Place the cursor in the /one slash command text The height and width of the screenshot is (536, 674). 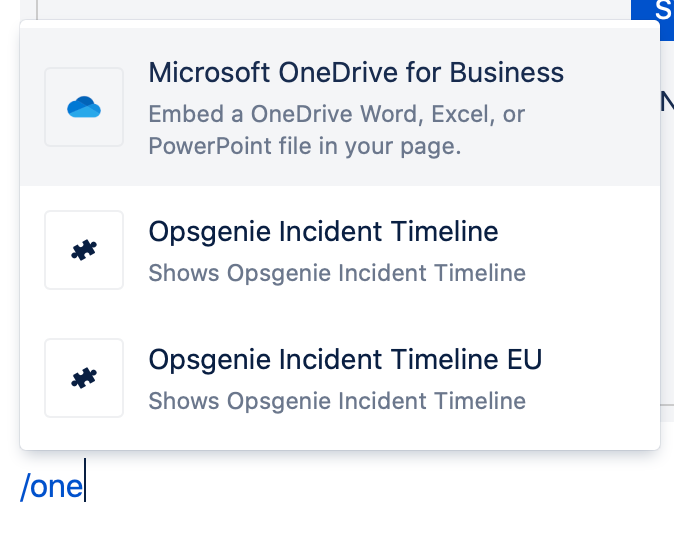click(x=52, y=487)
